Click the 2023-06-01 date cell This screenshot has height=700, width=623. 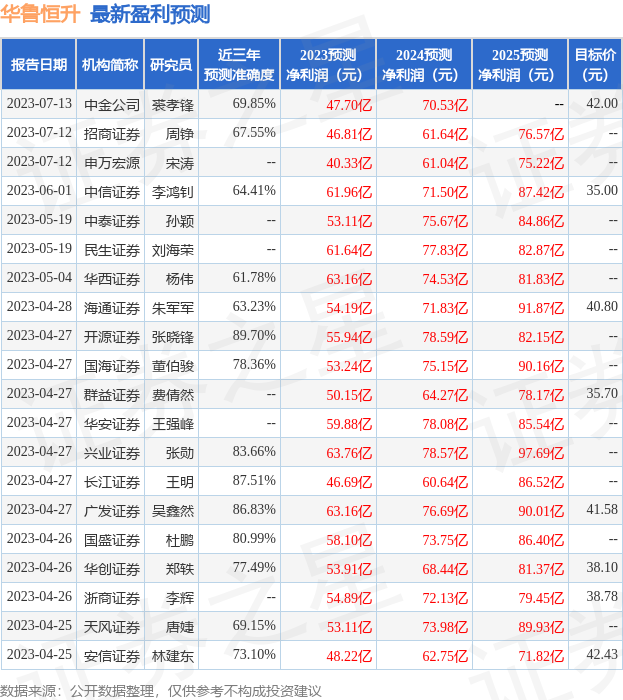click(x=39, y=191)
